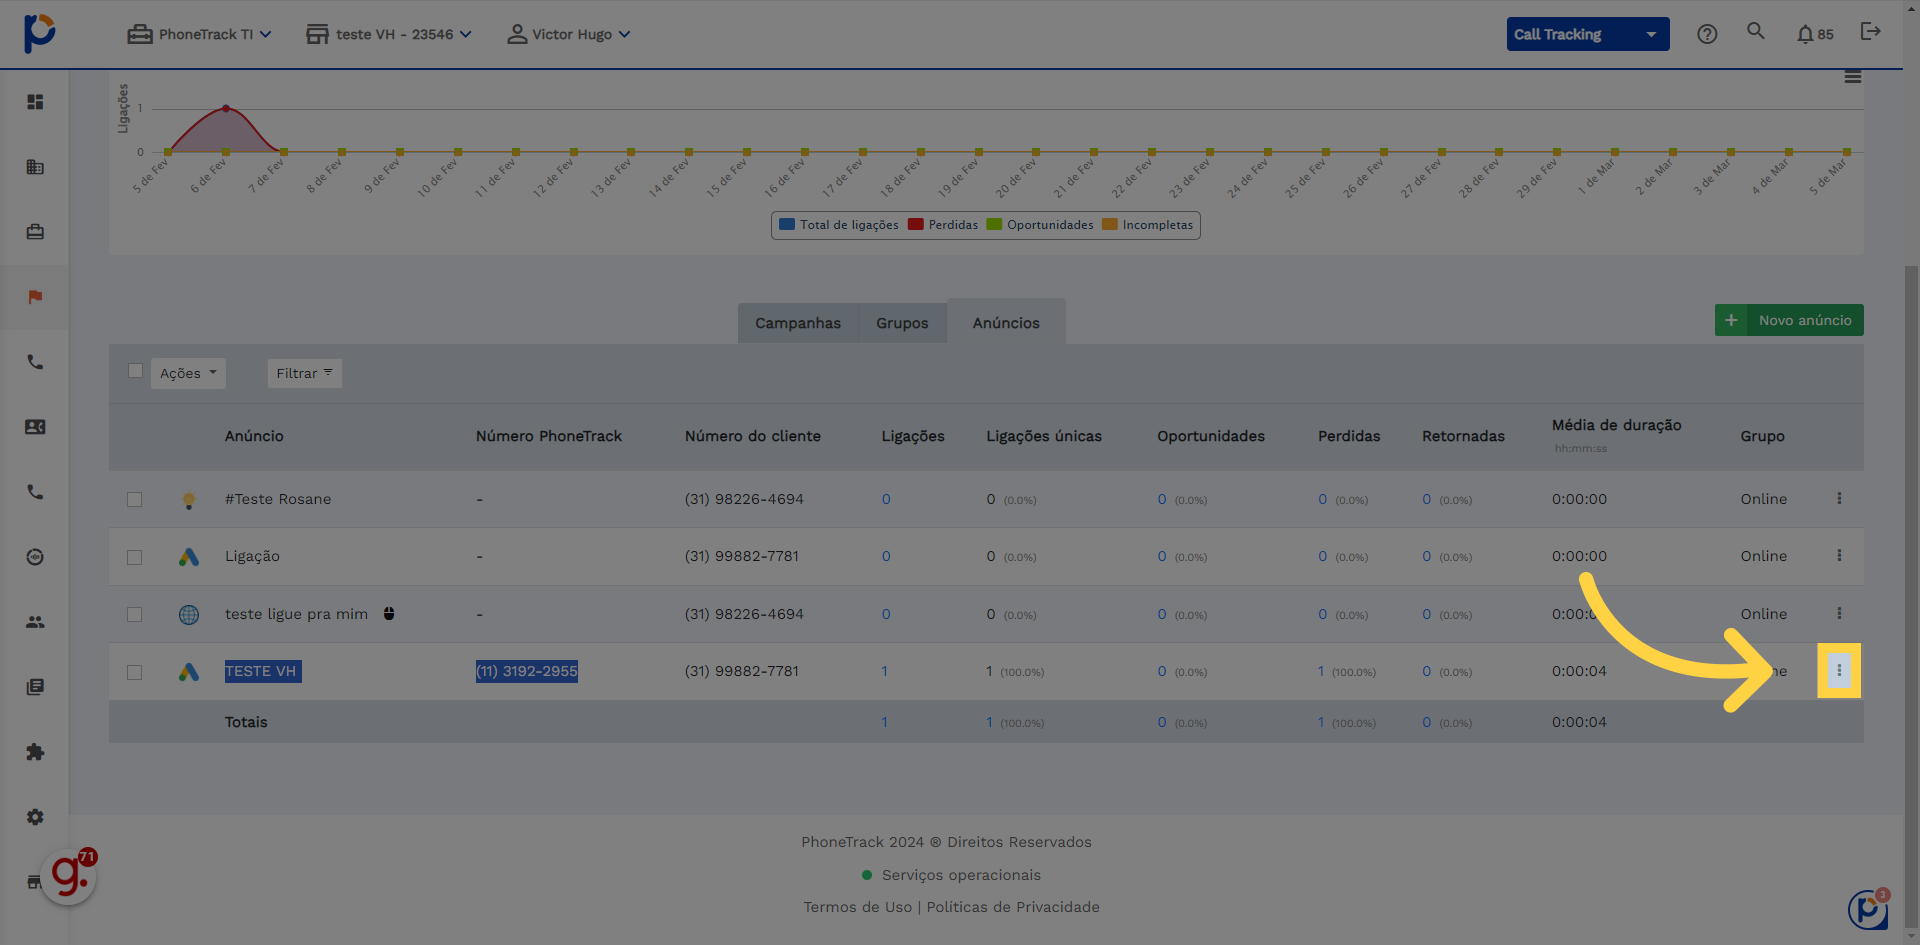
Task: Open the briefcase icon in sidebar
Action: tap(35, 232)
